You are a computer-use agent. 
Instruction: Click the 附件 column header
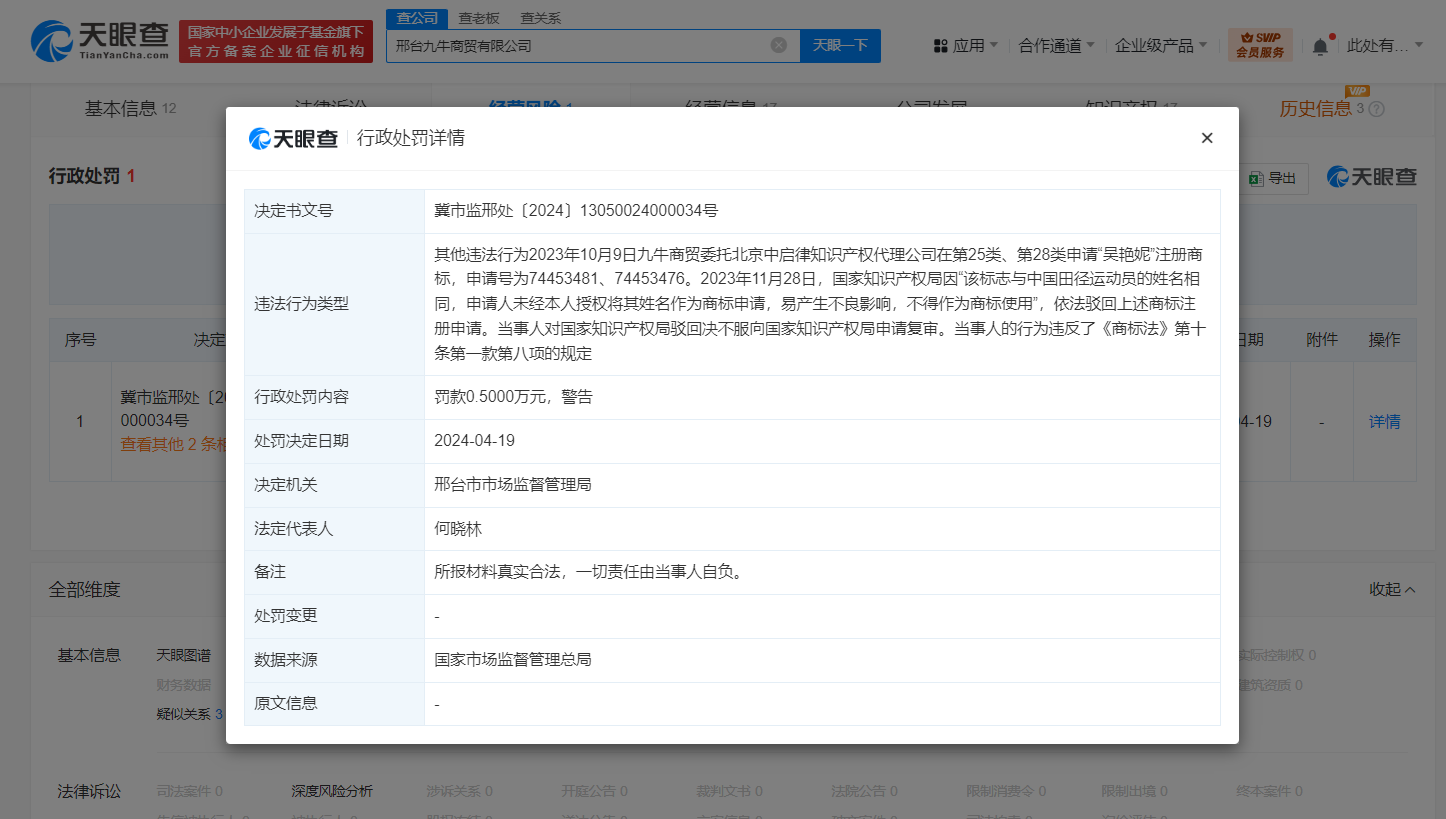[1322, 339]
